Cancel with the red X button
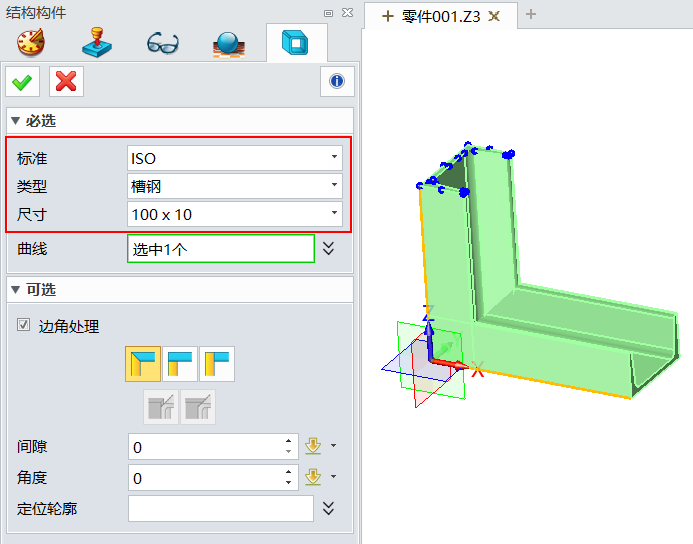The height and width of the screenshot is (544, 693). [66, 81]
